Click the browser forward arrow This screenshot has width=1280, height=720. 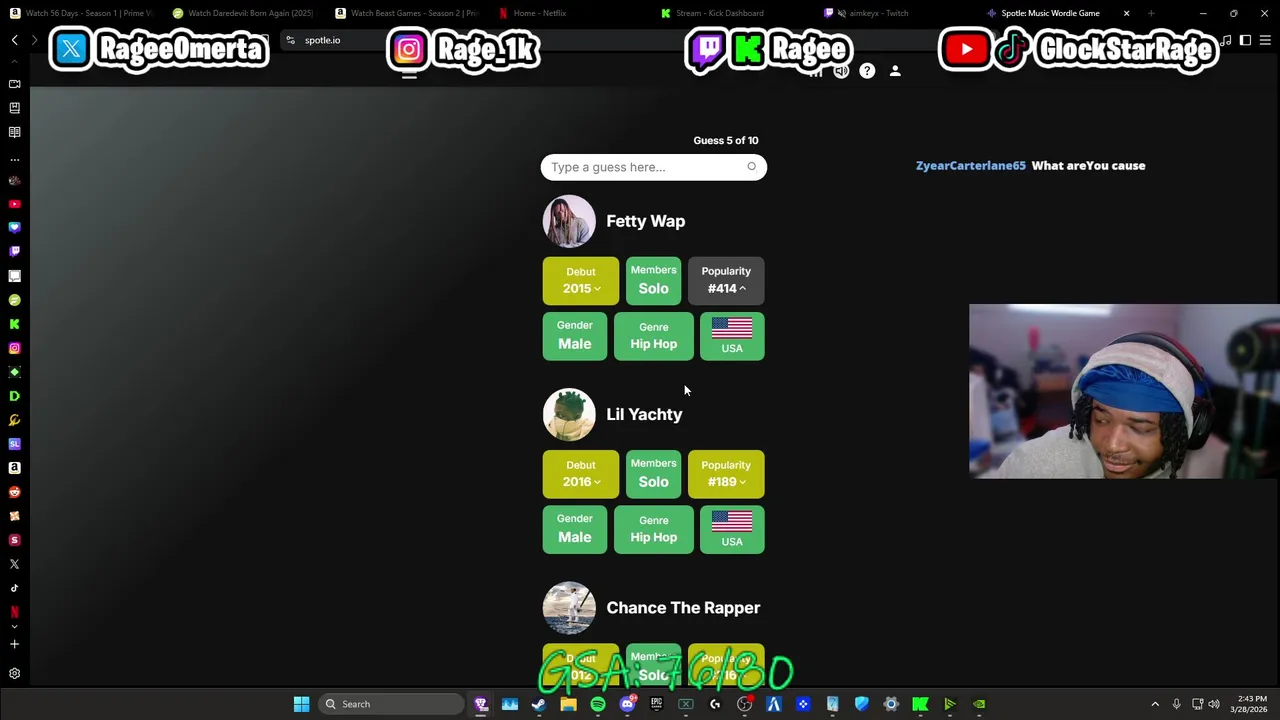pos(34,40)
